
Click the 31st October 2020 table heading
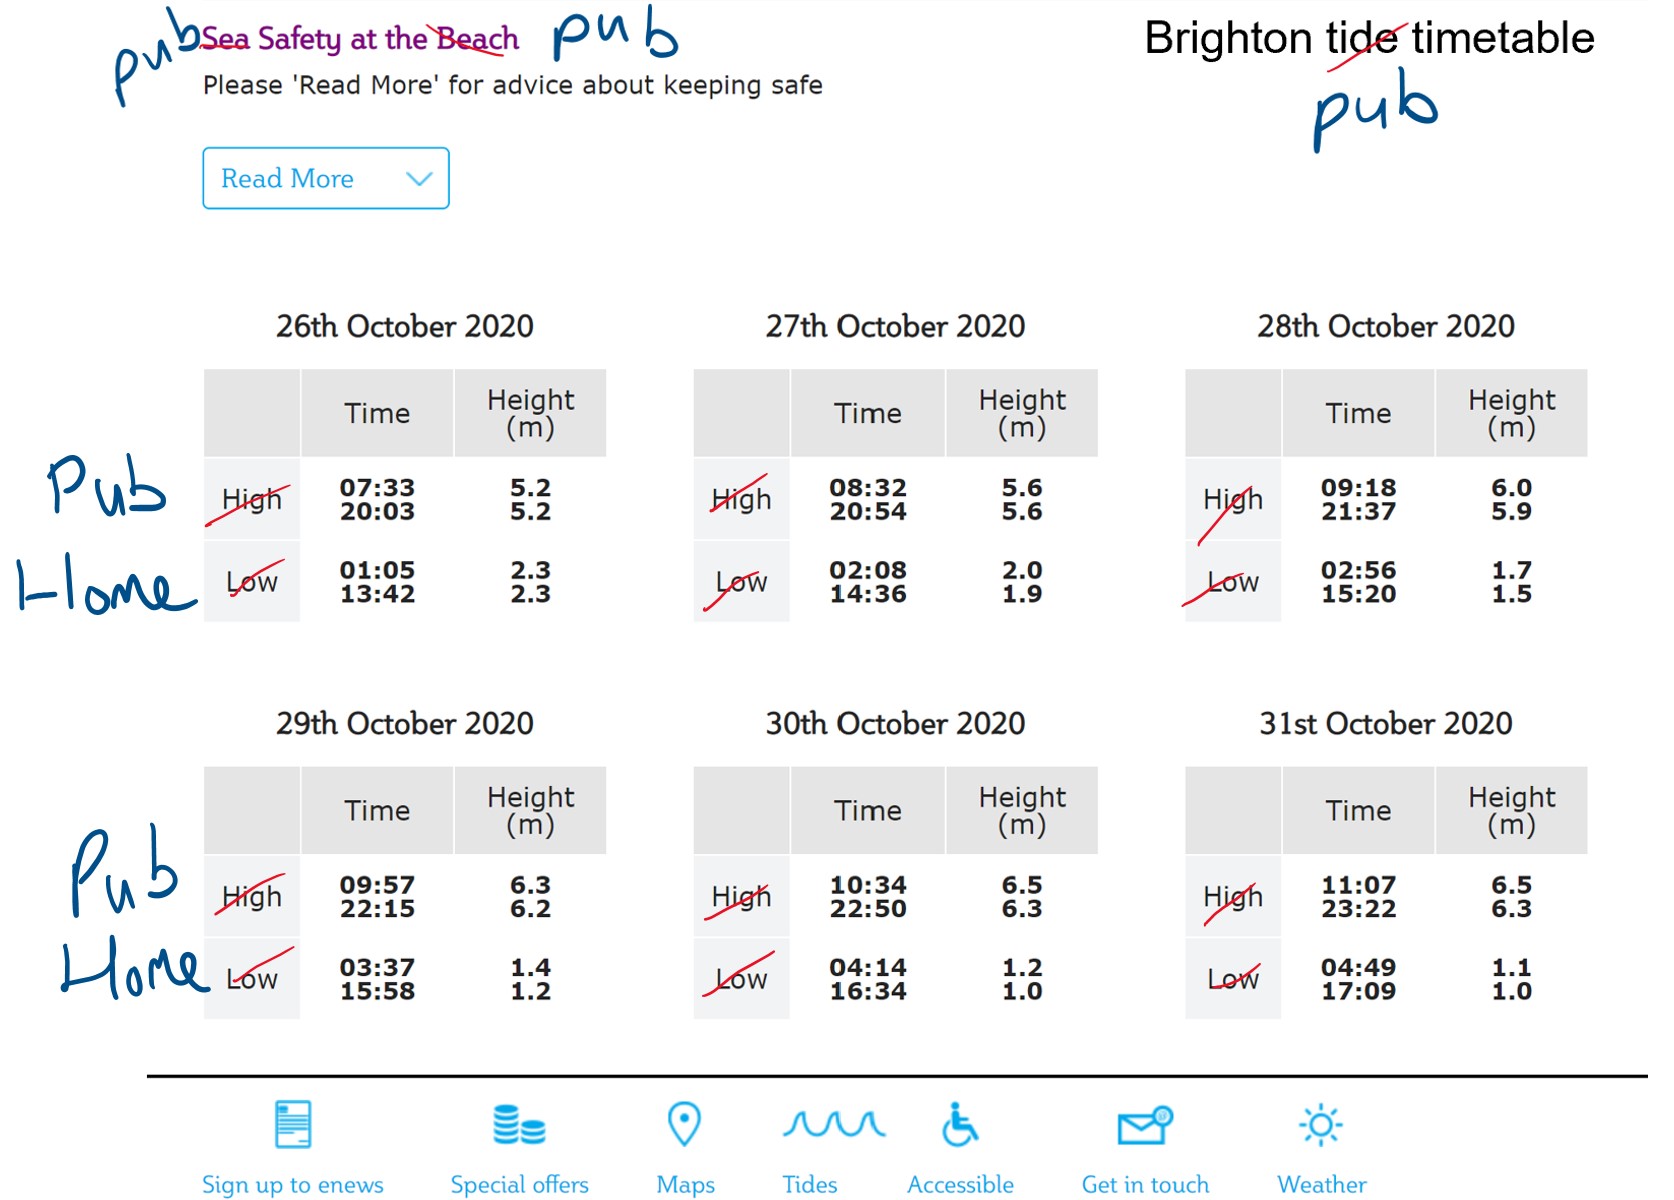point(1386,723)
